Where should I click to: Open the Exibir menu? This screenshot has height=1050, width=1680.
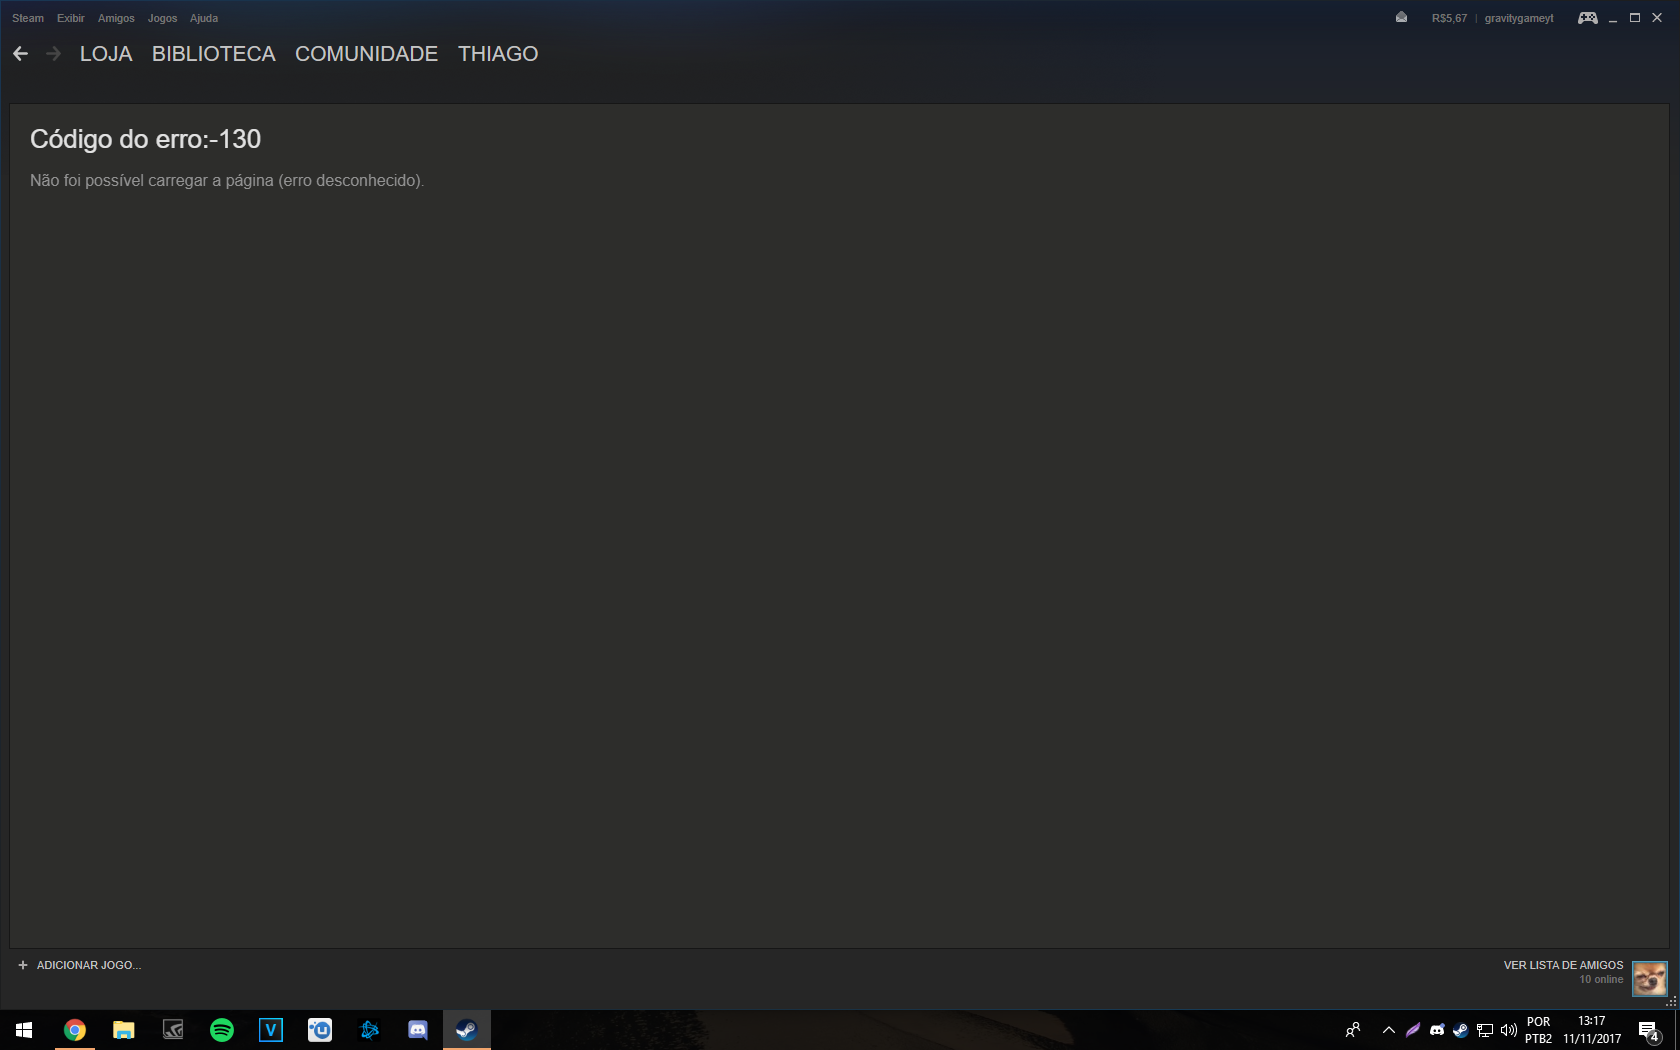[70, 18]
